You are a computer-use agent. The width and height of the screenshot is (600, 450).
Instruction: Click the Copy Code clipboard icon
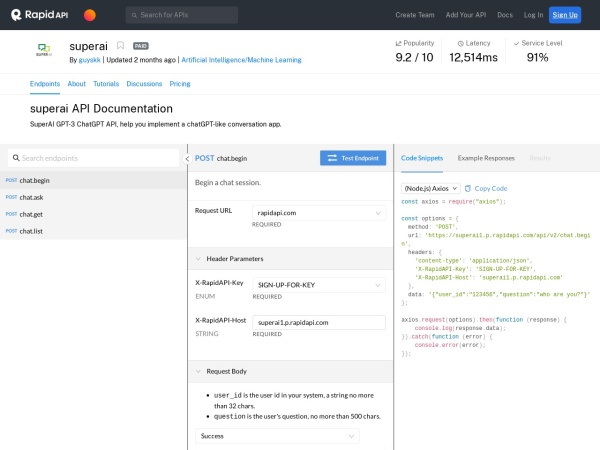pyautogui.click(x=468, y=188)
